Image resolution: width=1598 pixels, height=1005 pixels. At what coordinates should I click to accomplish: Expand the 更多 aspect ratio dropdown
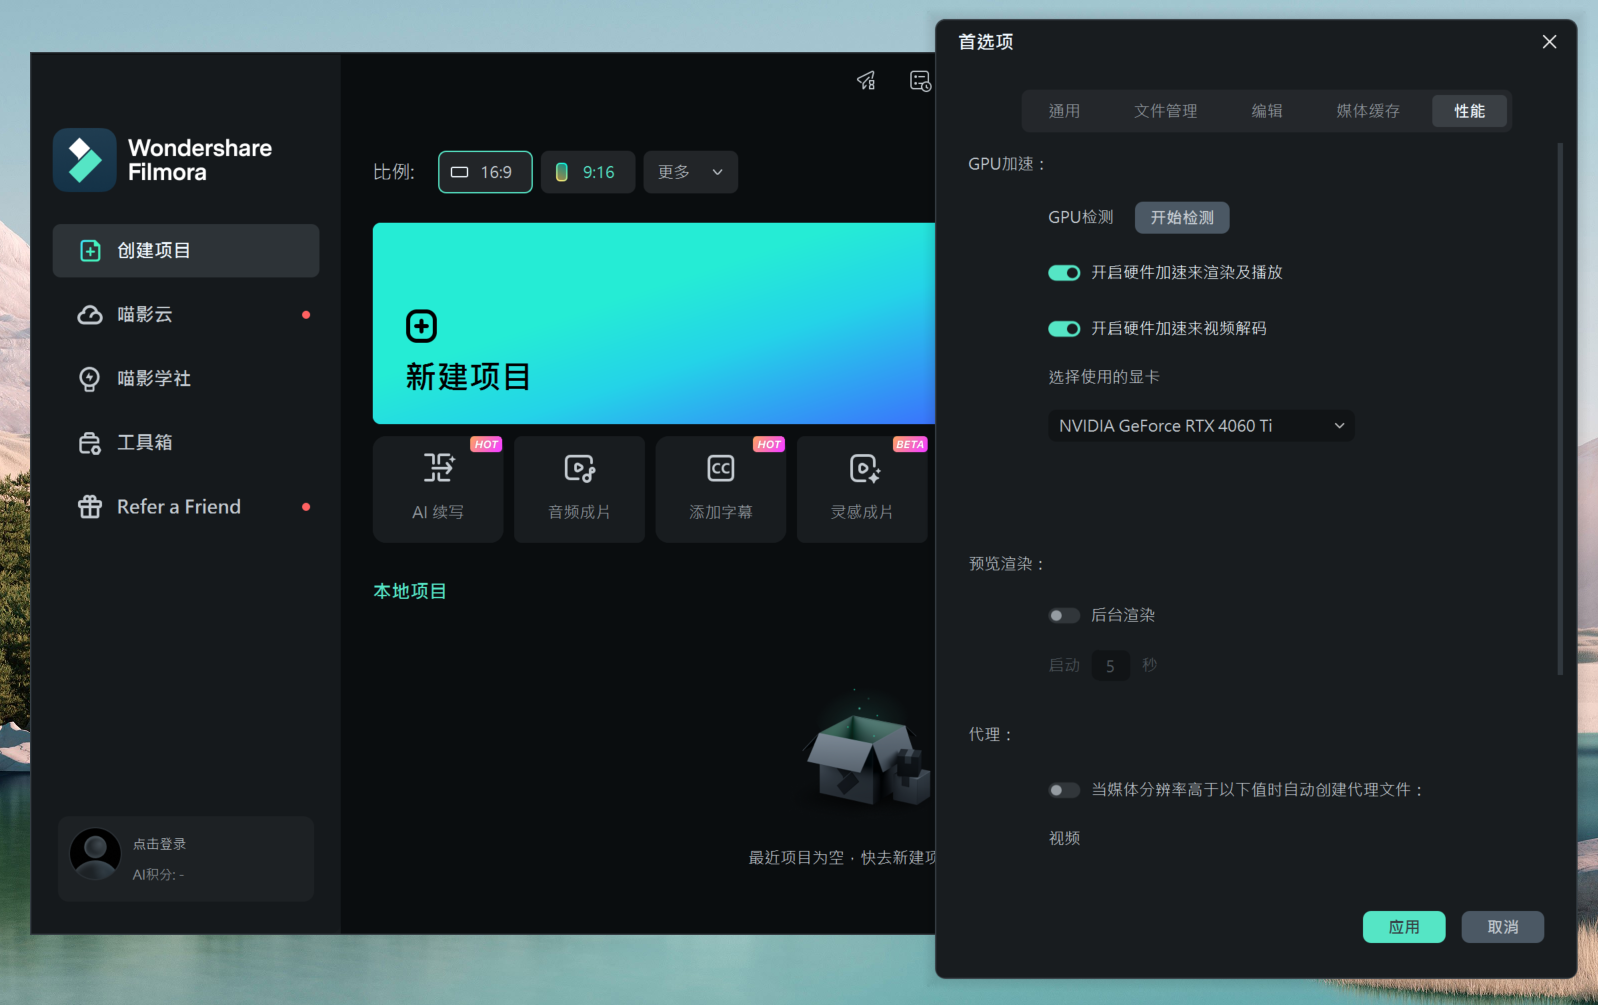(x=690, y=172)
